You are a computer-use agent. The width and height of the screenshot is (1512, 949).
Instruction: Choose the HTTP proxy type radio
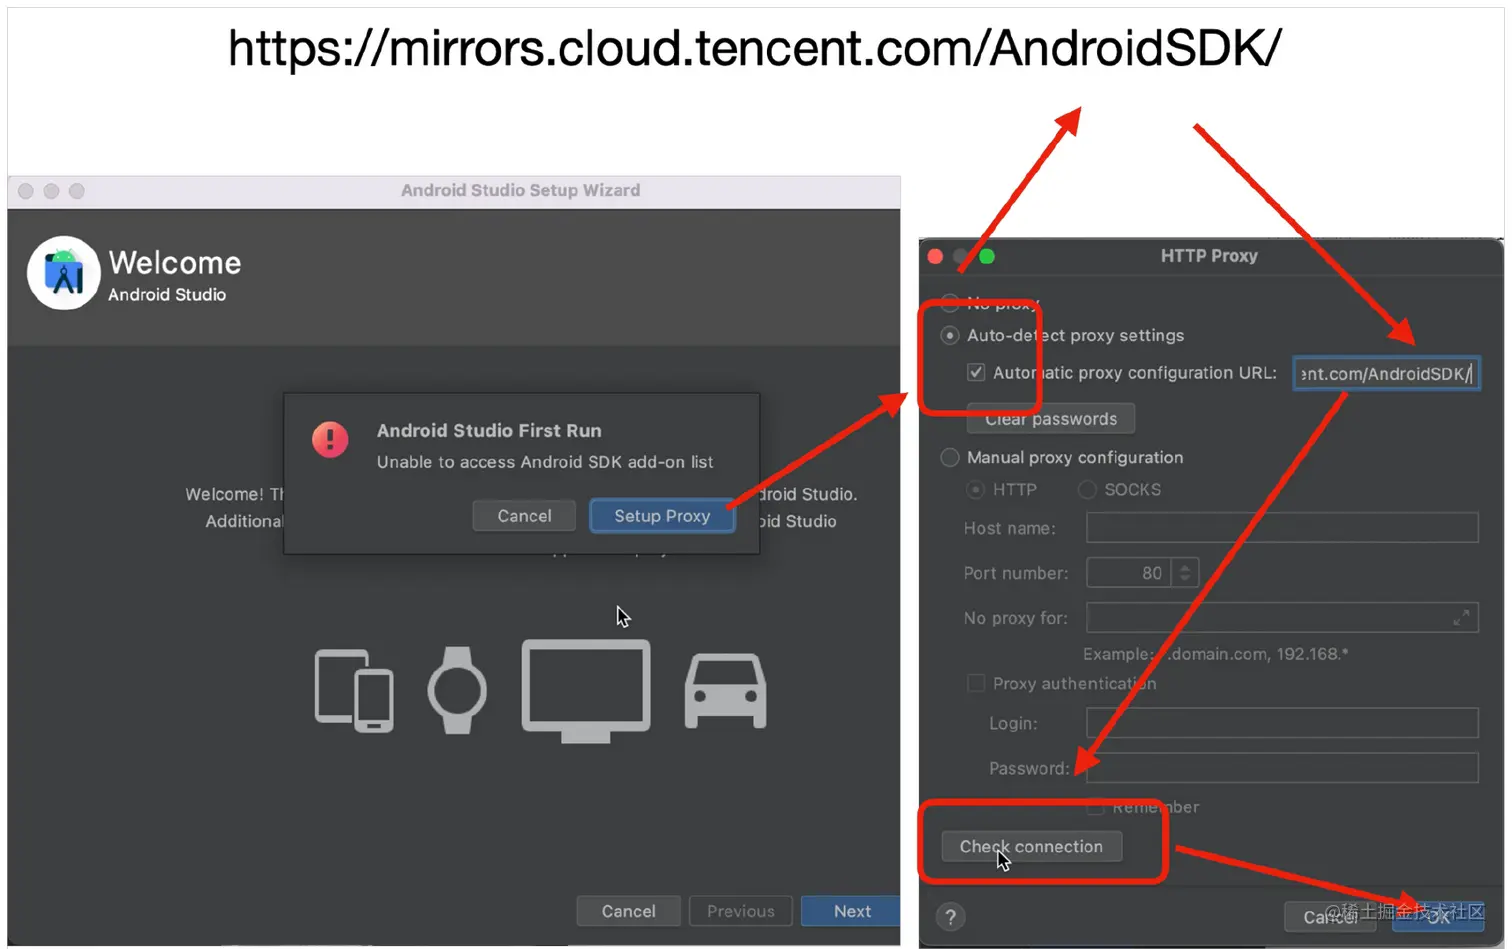coord(975,489)
